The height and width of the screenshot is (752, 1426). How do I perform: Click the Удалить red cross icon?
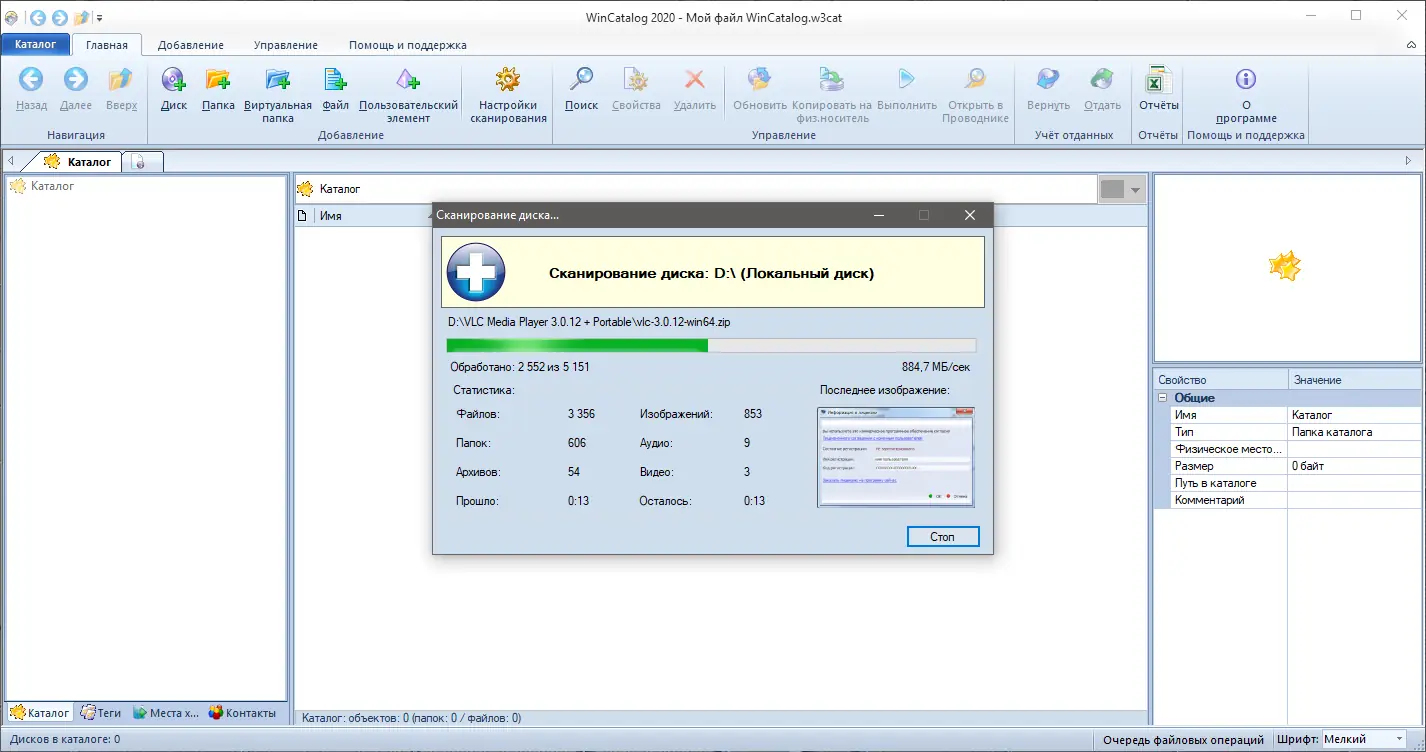tap(694, 80)
